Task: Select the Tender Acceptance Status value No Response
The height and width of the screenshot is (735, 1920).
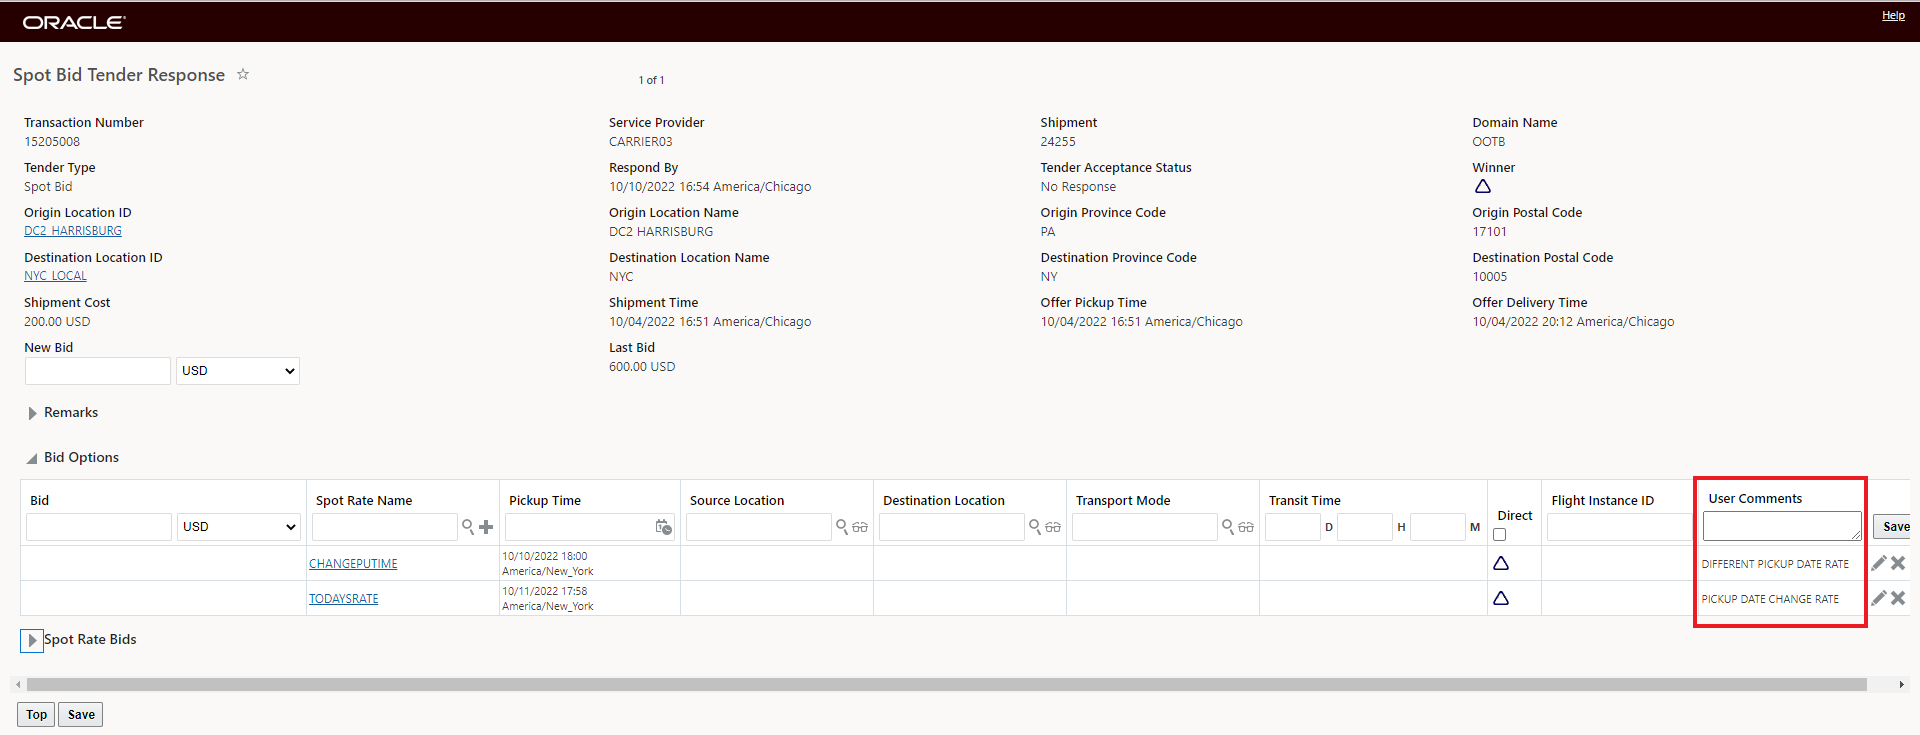Action: (1078, 187)
